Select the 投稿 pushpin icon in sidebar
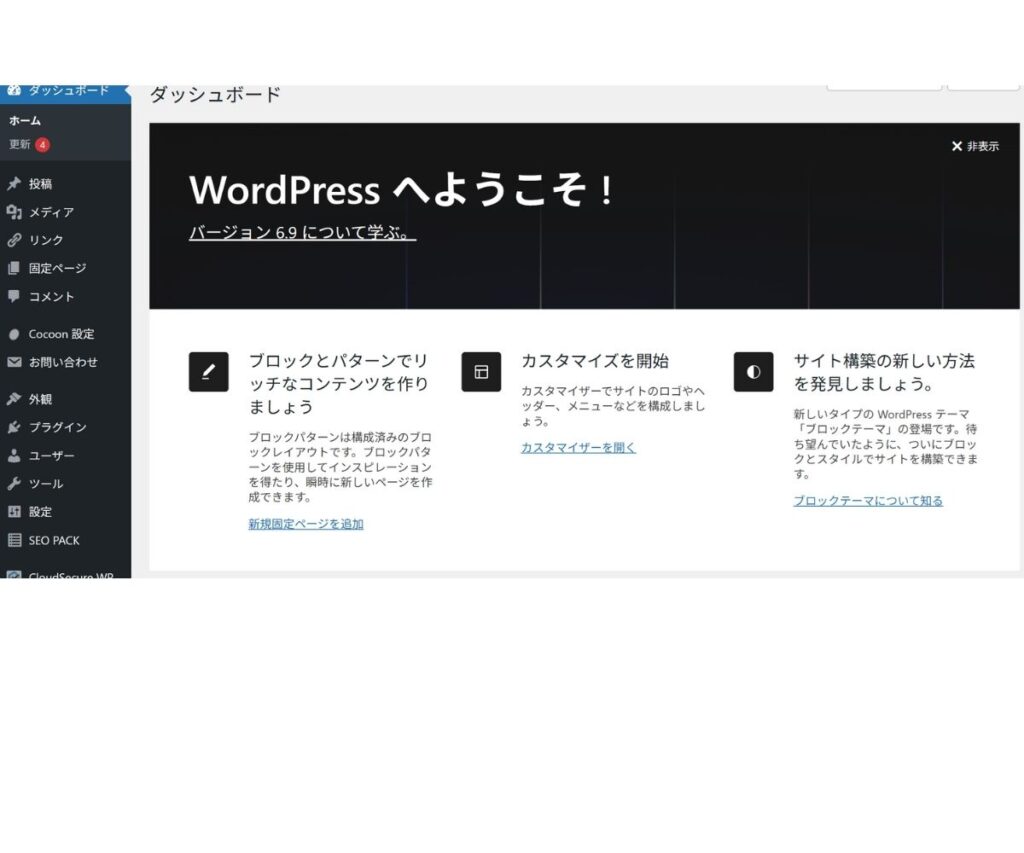Screen dimensions: 1024x853 pyautogui.click(x=16, y=183)
